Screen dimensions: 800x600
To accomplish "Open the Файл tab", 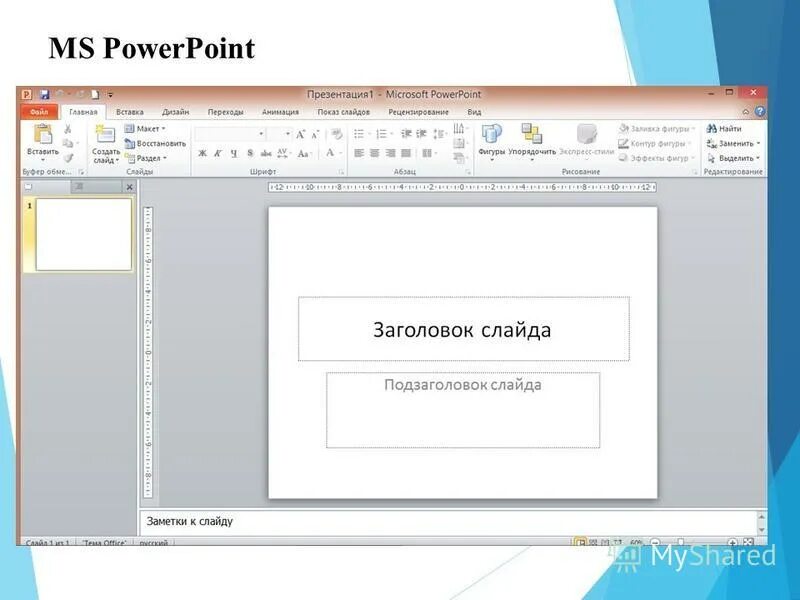I will click(39, 112).
